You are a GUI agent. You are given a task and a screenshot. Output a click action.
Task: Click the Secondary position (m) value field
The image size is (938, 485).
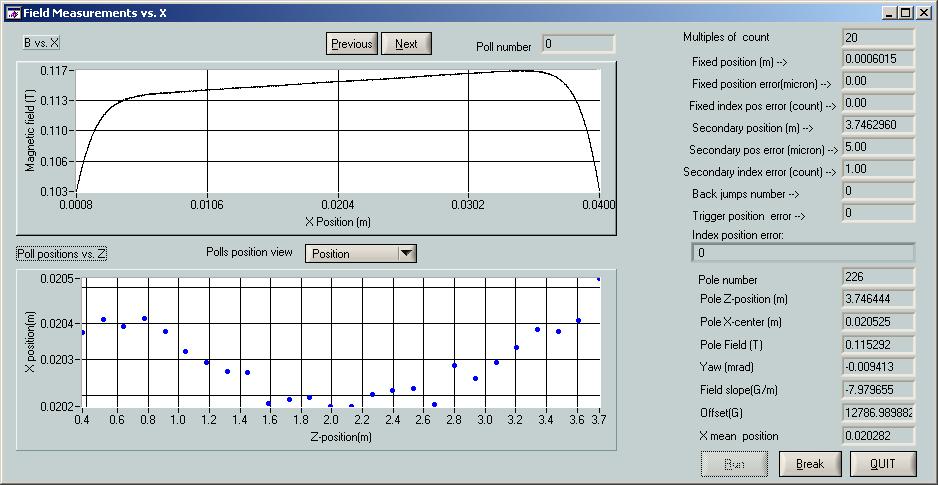878,126
